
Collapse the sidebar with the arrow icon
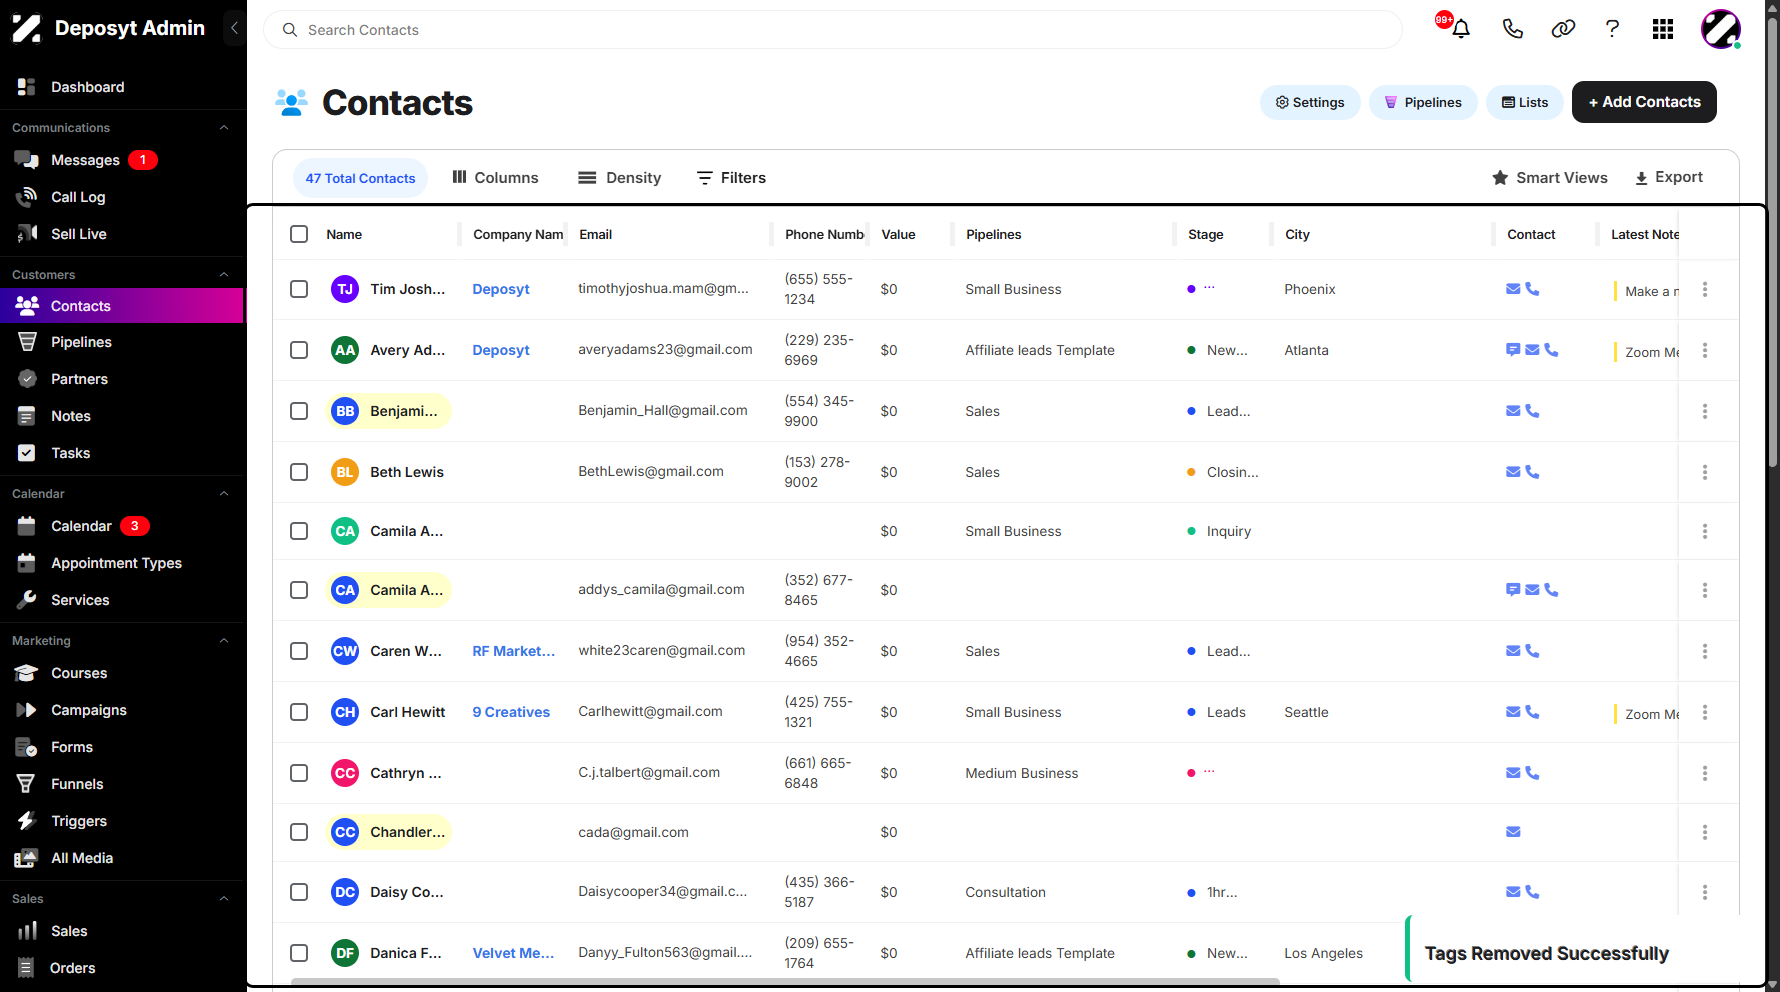[x=233, y=28]
